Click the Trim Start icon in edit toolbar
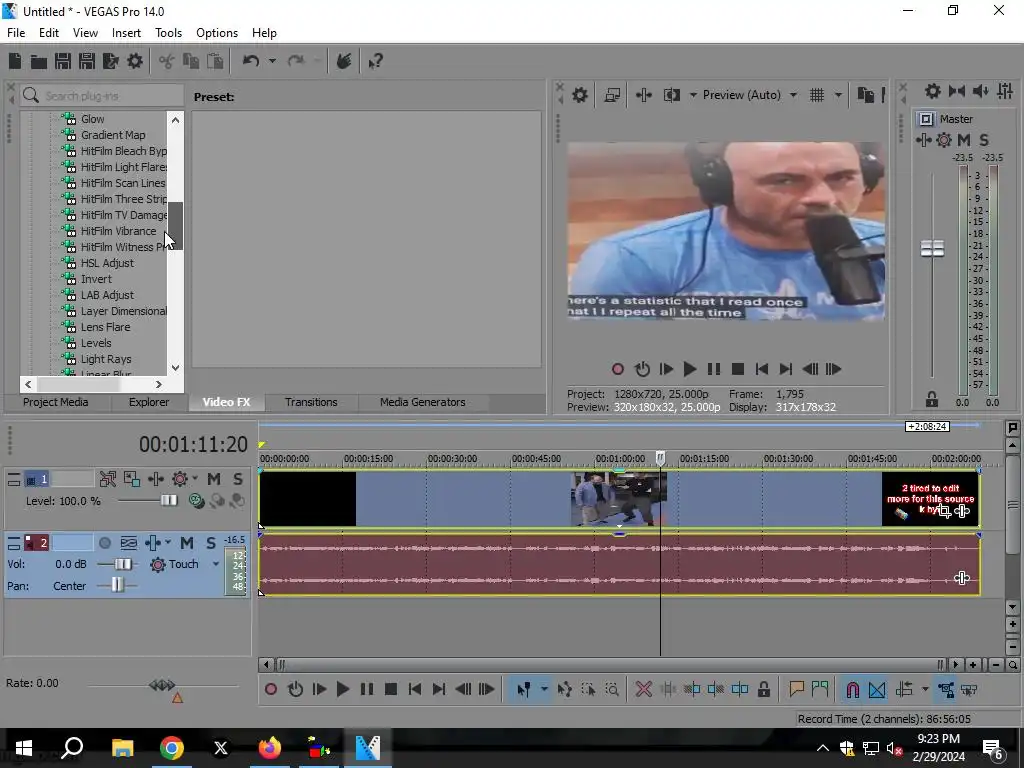1024x768 pixels. click(692, 689)
